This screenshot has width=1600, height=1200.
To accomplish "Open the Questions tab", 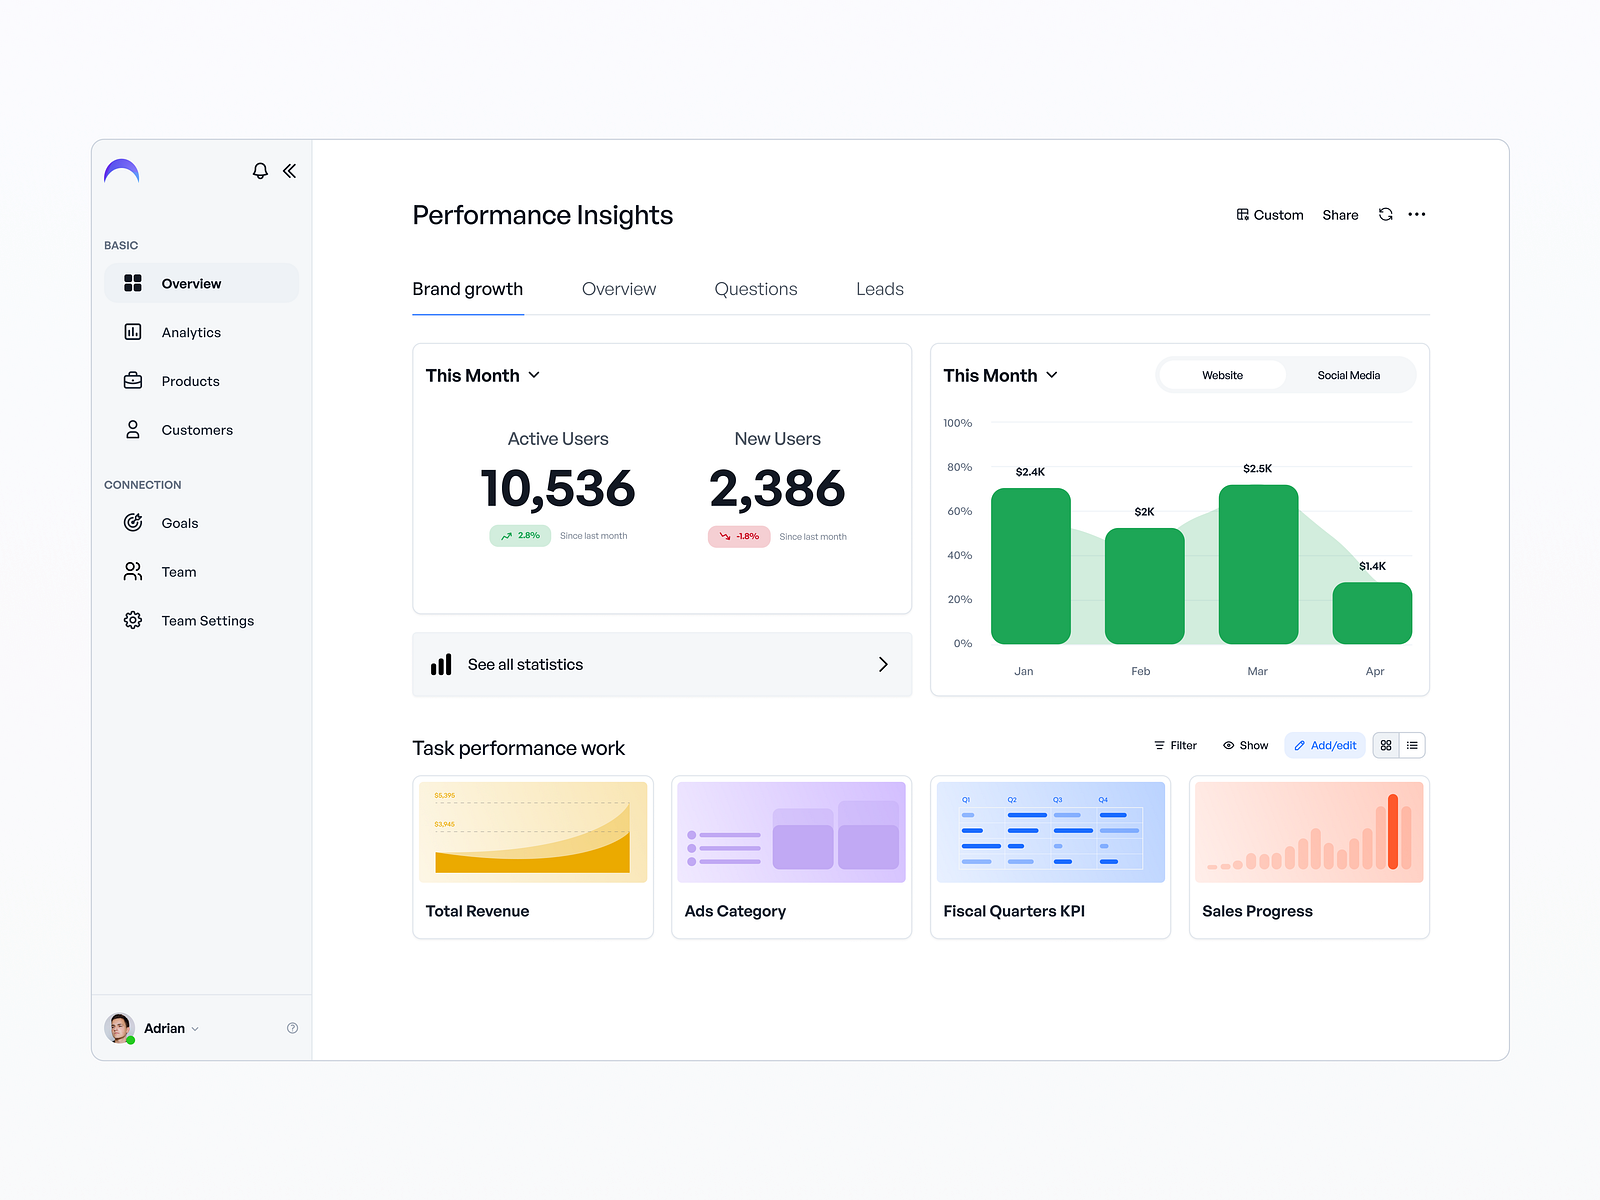I will (755, 289).
